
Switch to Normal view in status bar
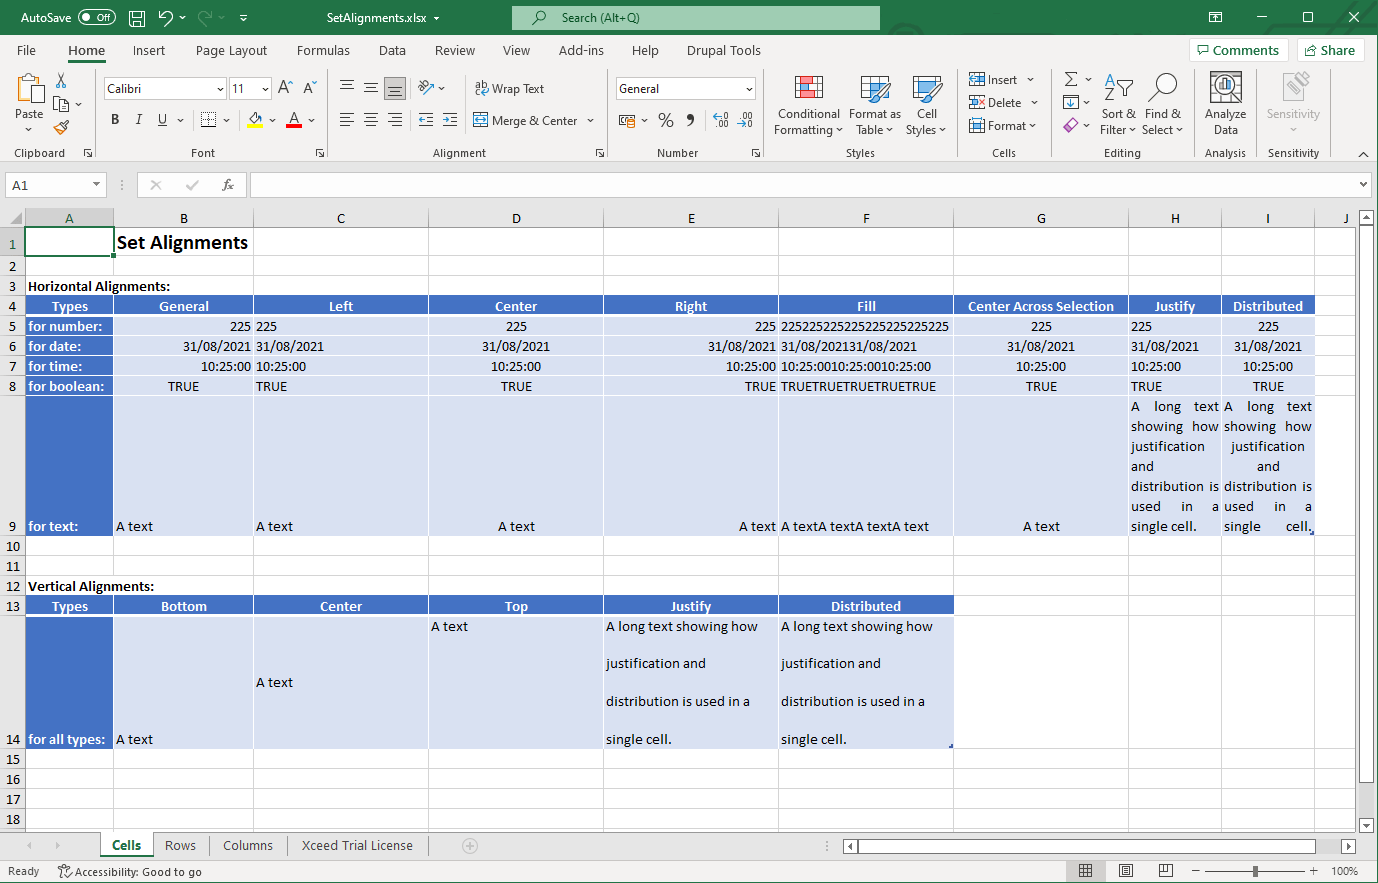(x=1085, y=871)
